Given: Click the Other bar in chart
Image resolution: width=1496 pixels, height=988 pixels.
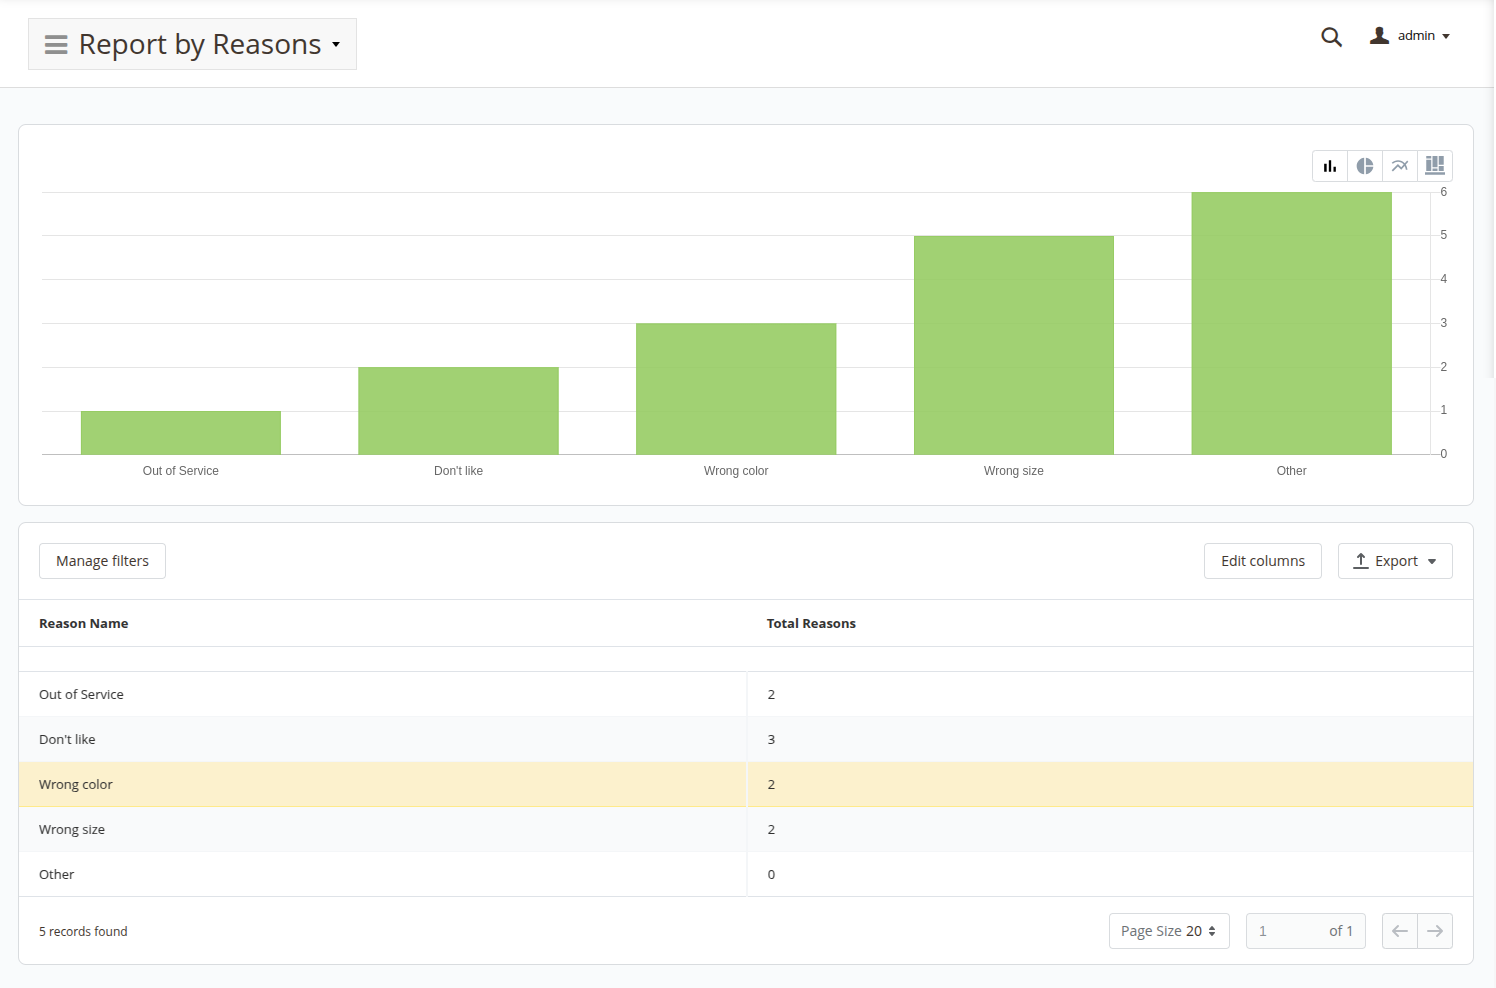Looking at the screenshot, I should pos(1291,323).
